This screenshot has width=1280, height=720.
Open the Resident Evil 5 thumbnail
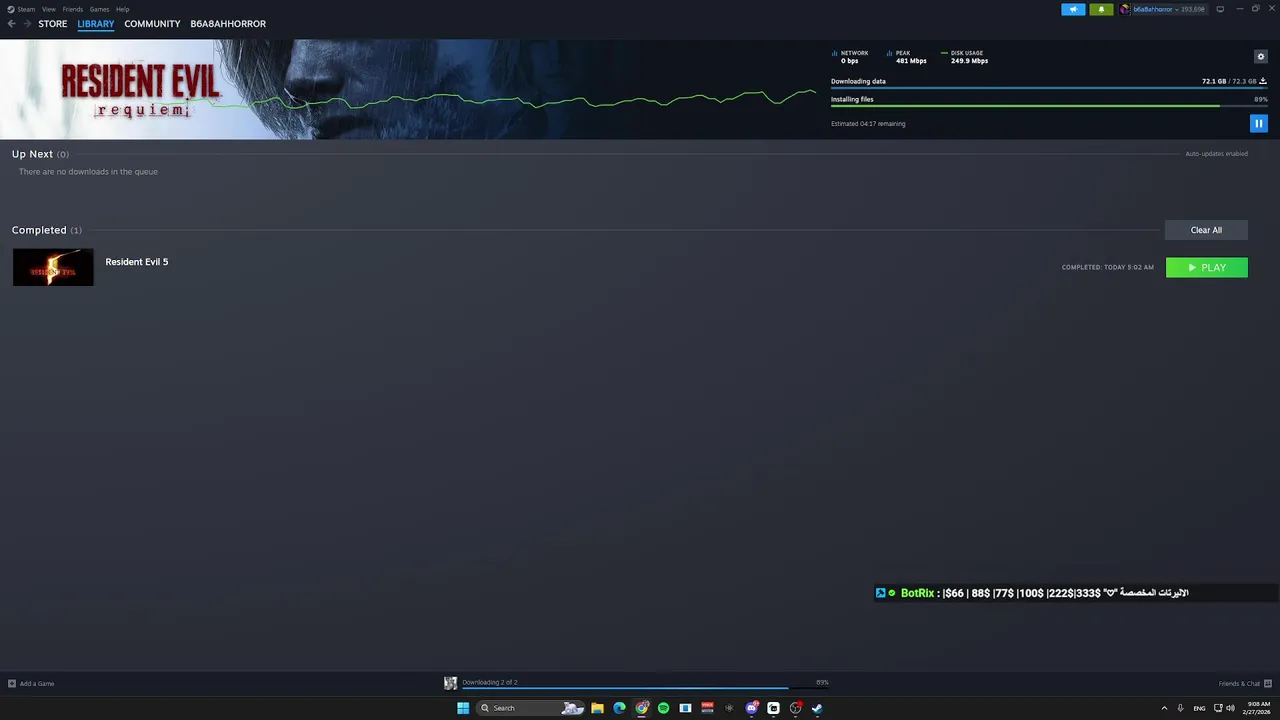point(53,267)
